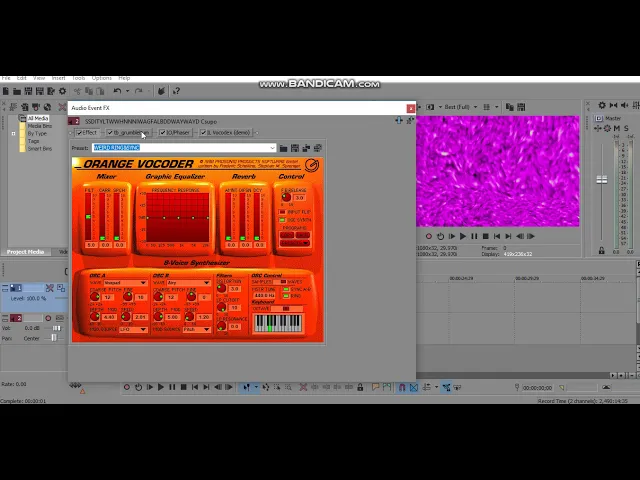Pause playback in the video preview transport
Image resolution: width=640 pixels, height=480 pixels.
coord(474,236)
